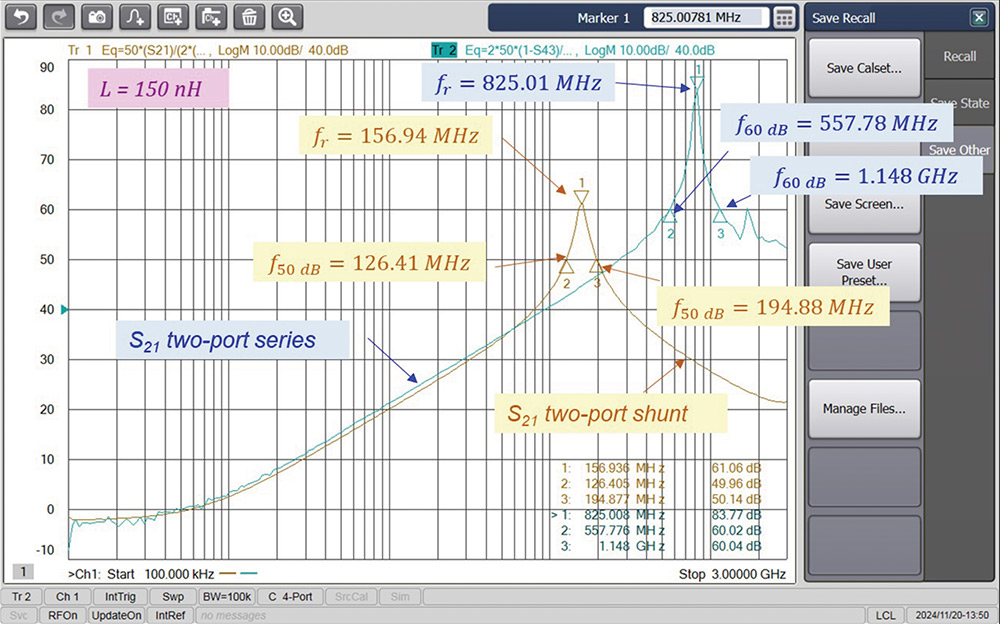The height and width of the screenshot is (624, 1000).
Task: Open the numeric keypad icon beside Marker 1
Action: (784, 18)
